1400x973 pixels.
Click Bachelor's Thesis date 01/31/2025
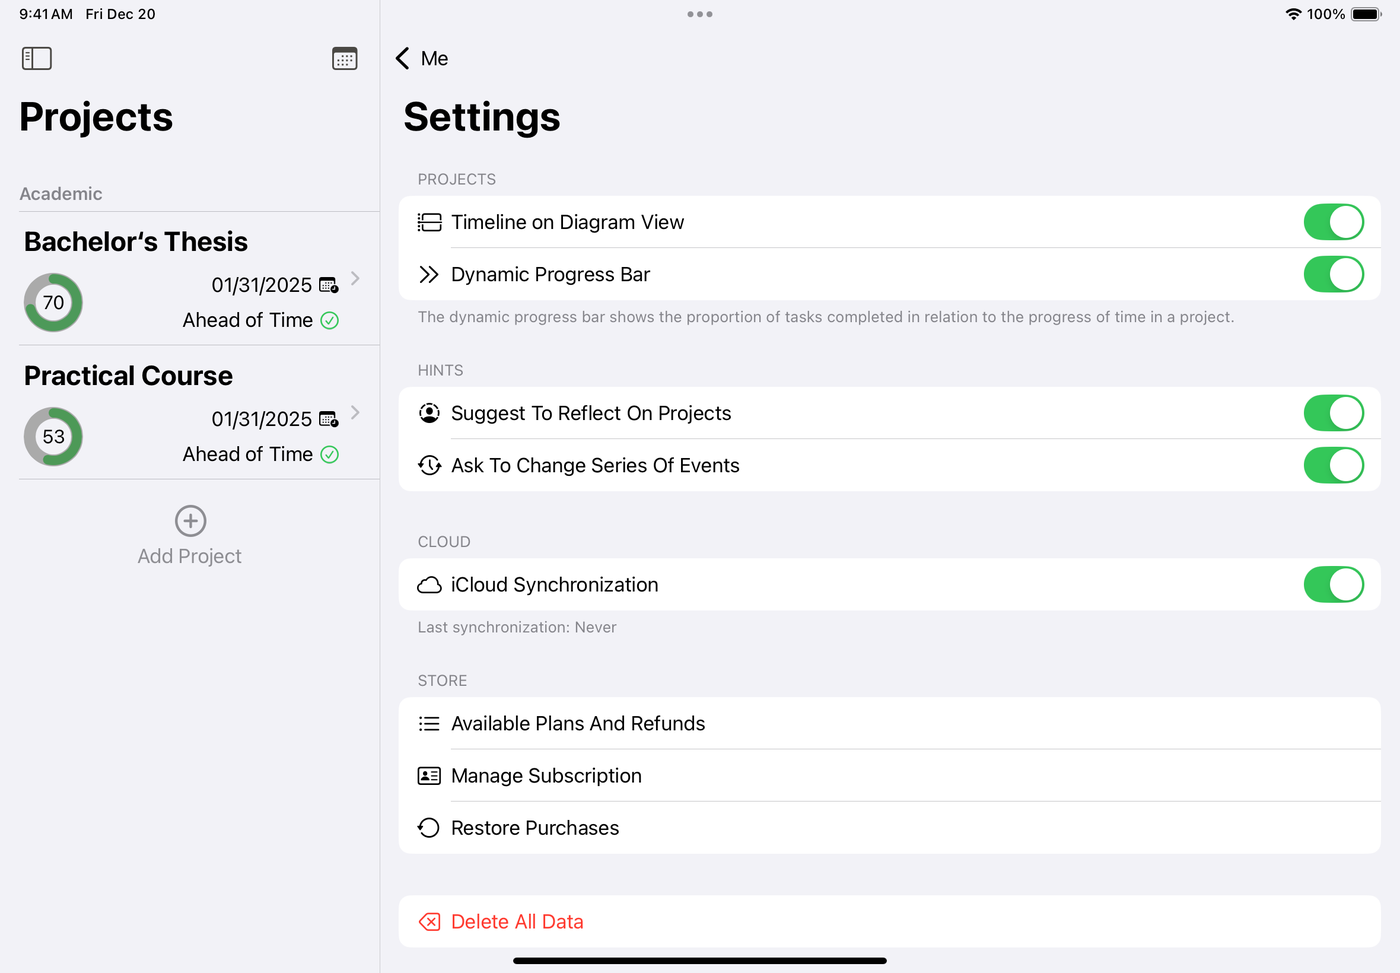click(x=262, y=285)
